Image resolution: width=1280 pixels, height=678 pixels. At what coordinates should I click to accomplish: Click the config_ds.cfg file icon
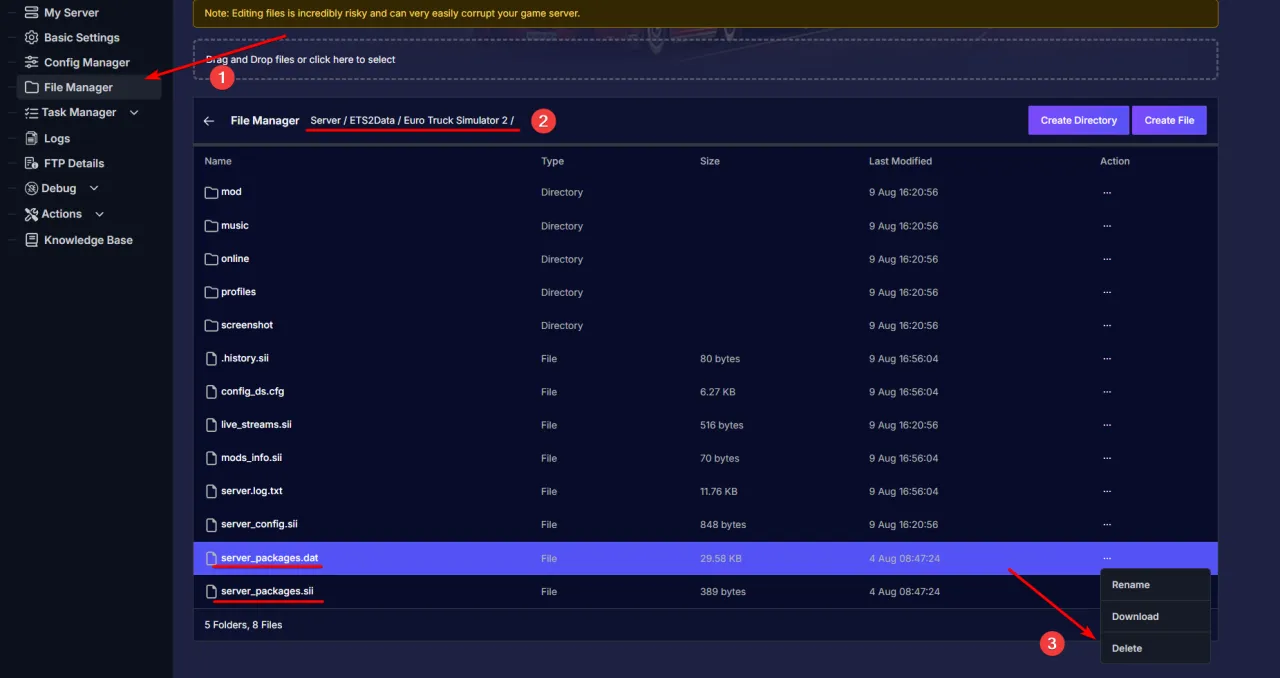tap(211, 392)
